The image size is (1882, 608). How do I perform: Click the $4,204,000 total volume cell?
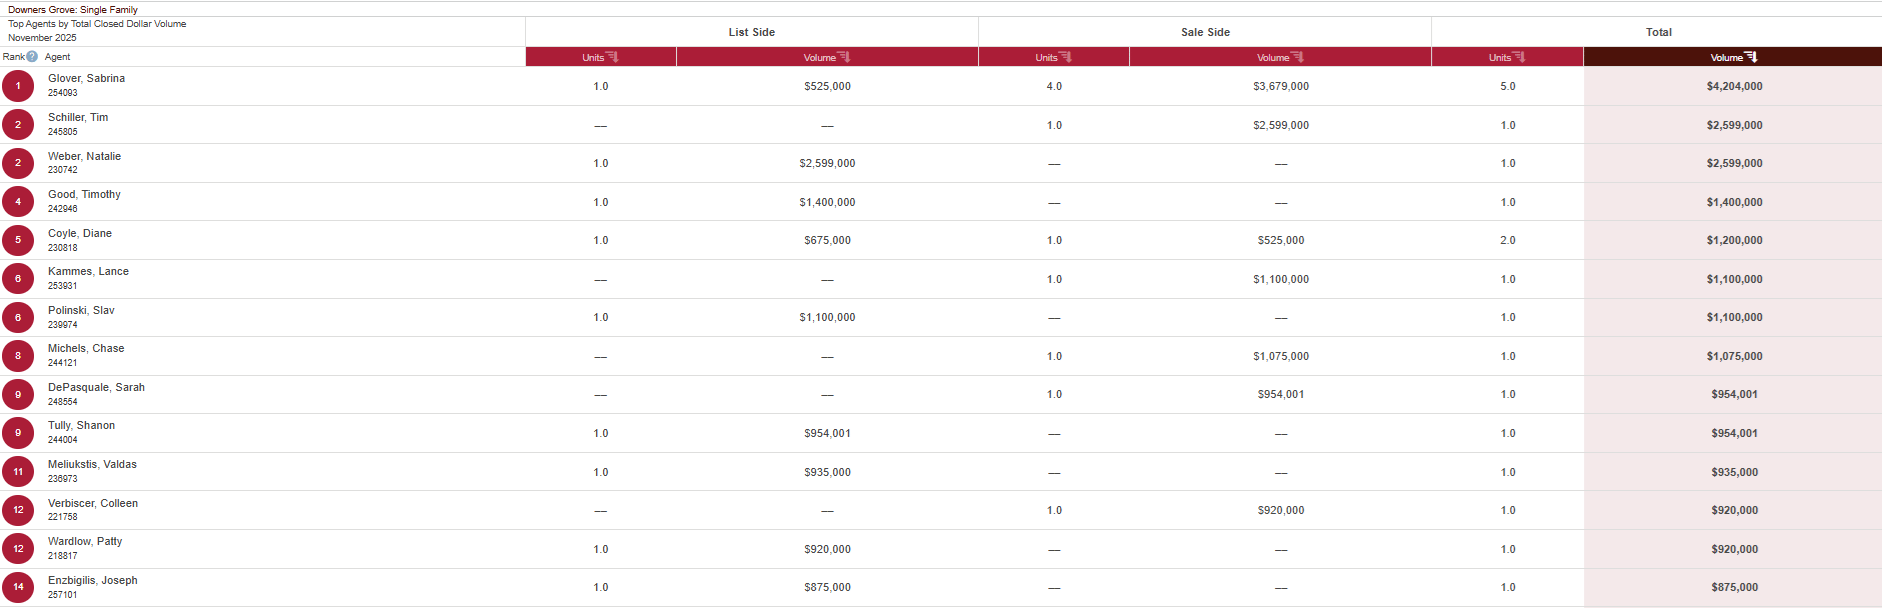(x=1734, y=86)
